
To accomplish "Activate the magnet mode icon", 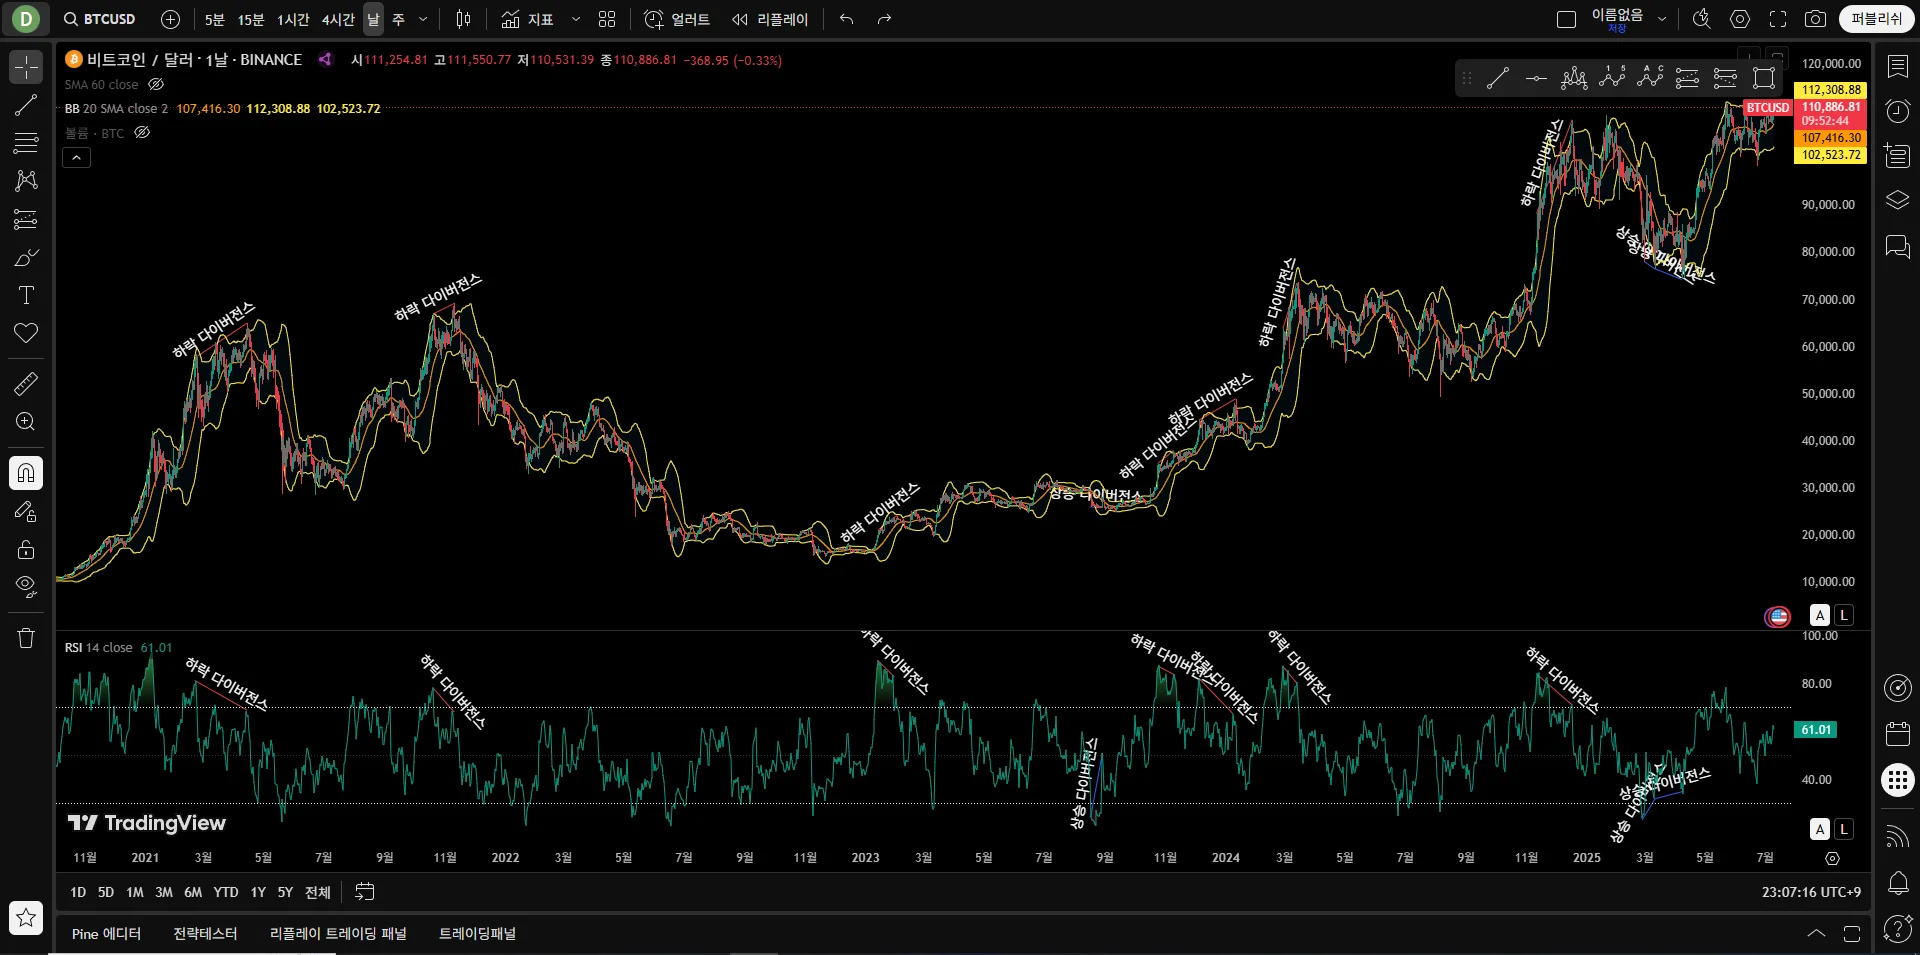I will click(26, 473).
